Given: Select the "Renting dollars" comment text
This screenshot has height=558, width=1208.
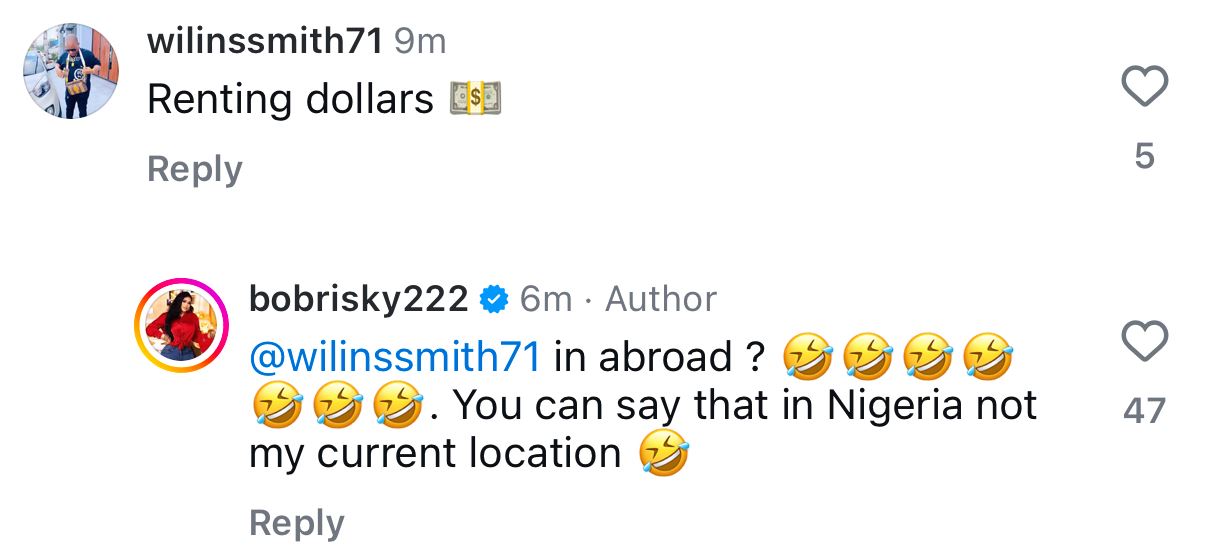Looking at the screenshot, I should 291,99.
